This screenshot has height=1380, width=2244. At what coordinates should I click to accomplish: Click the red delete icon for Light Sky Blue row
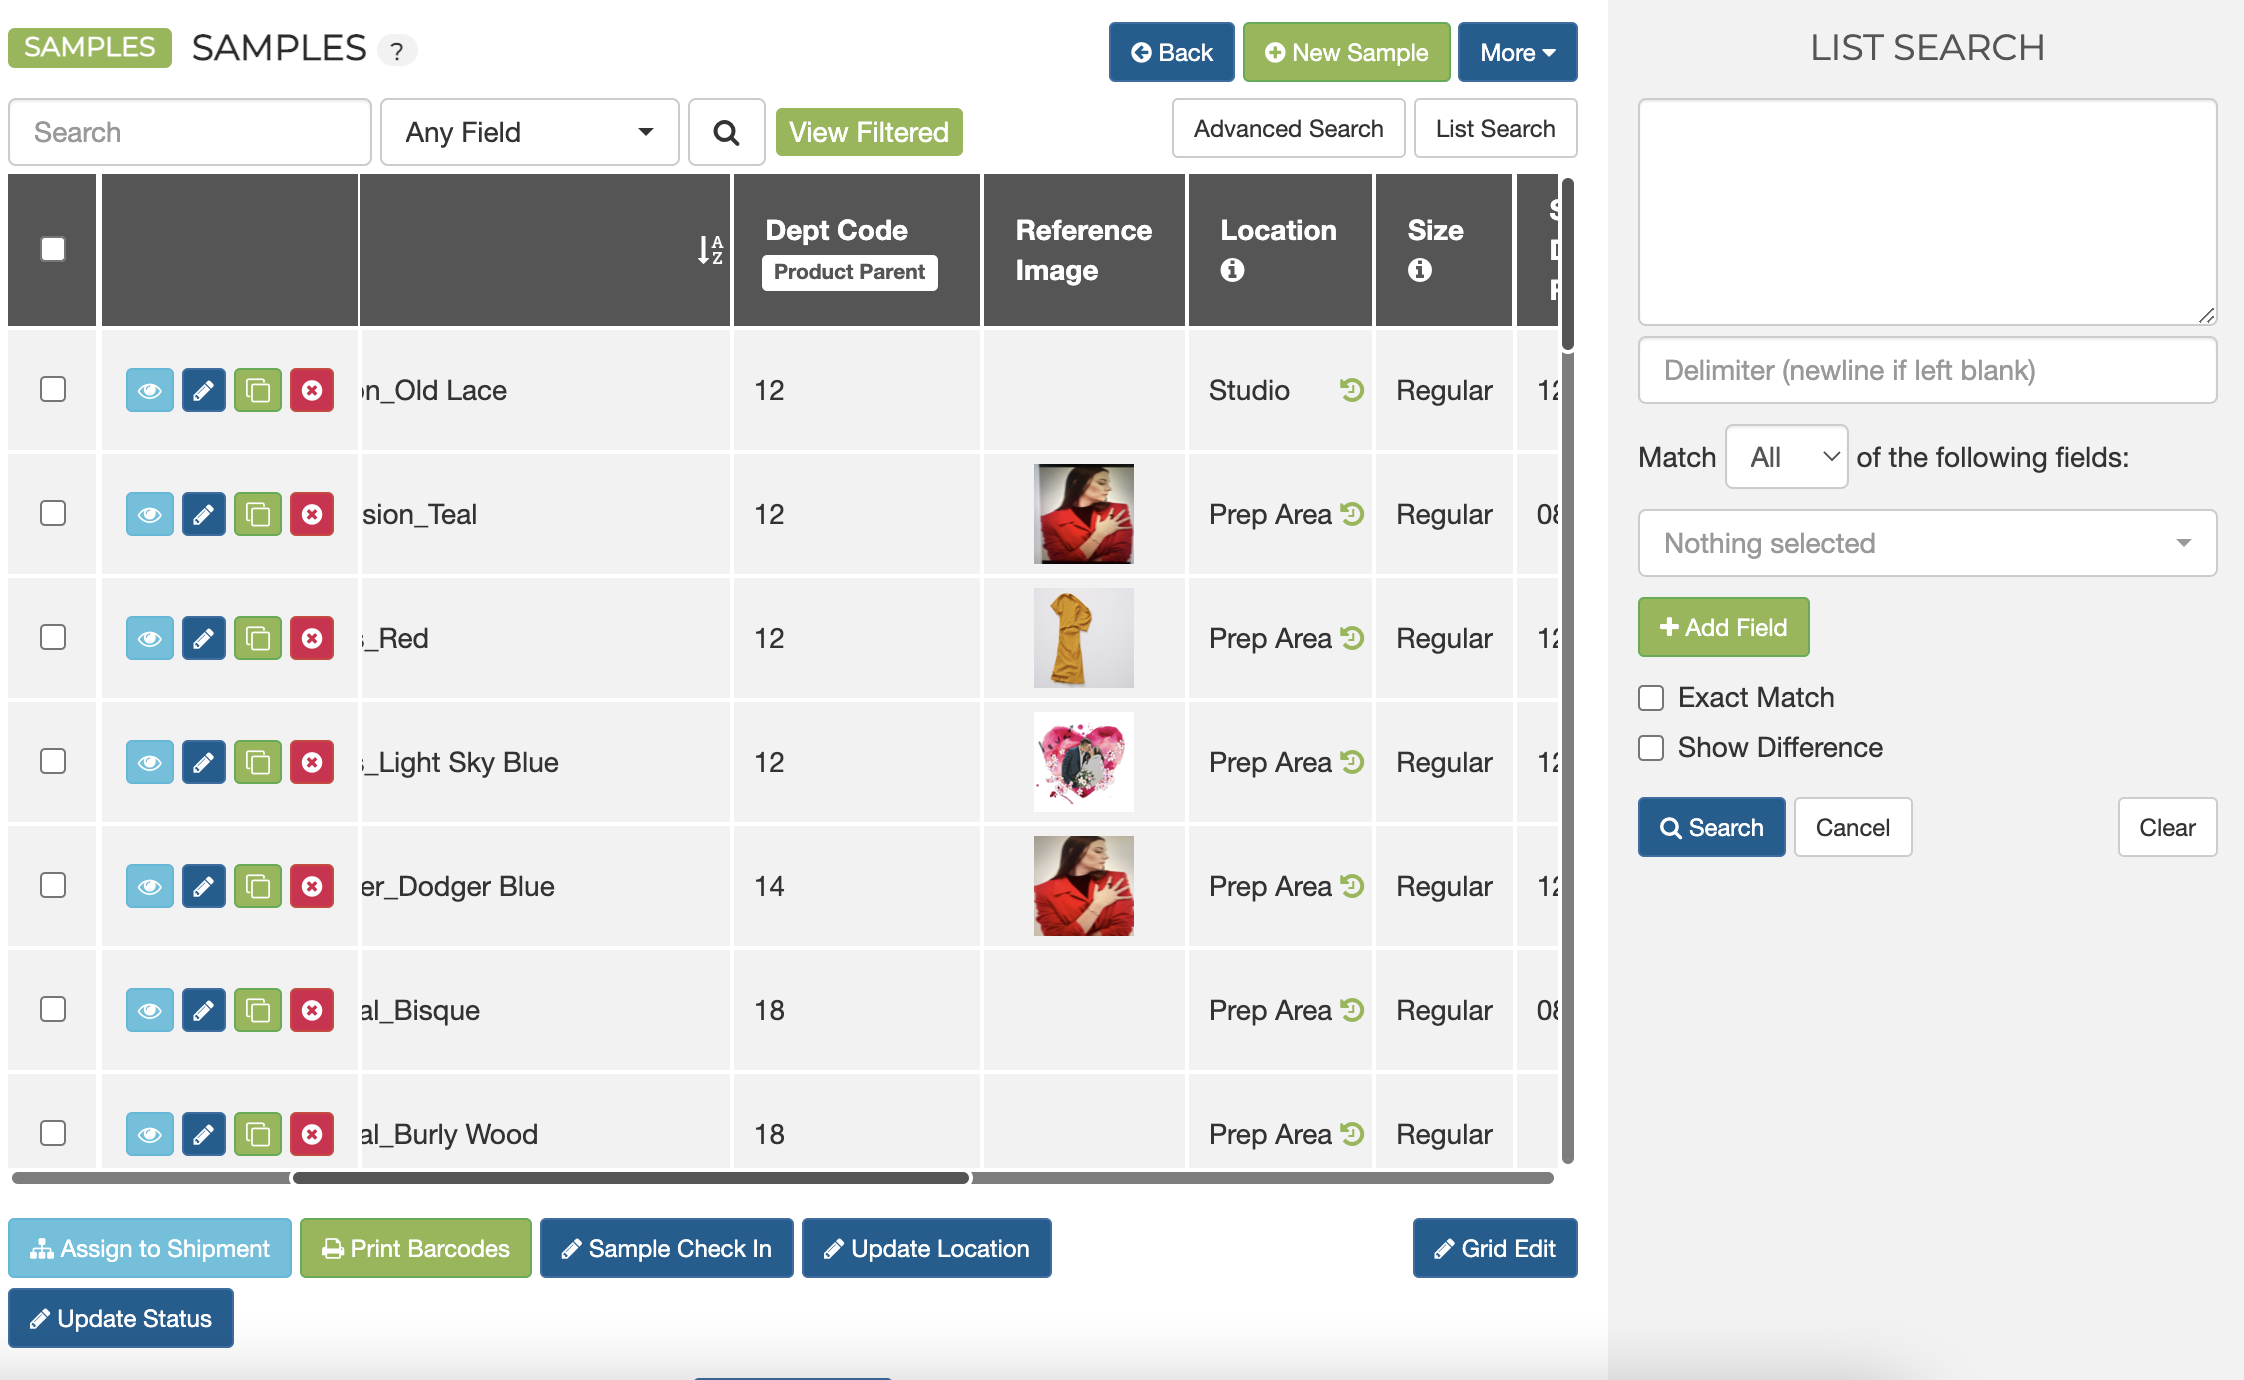(312, 762)
